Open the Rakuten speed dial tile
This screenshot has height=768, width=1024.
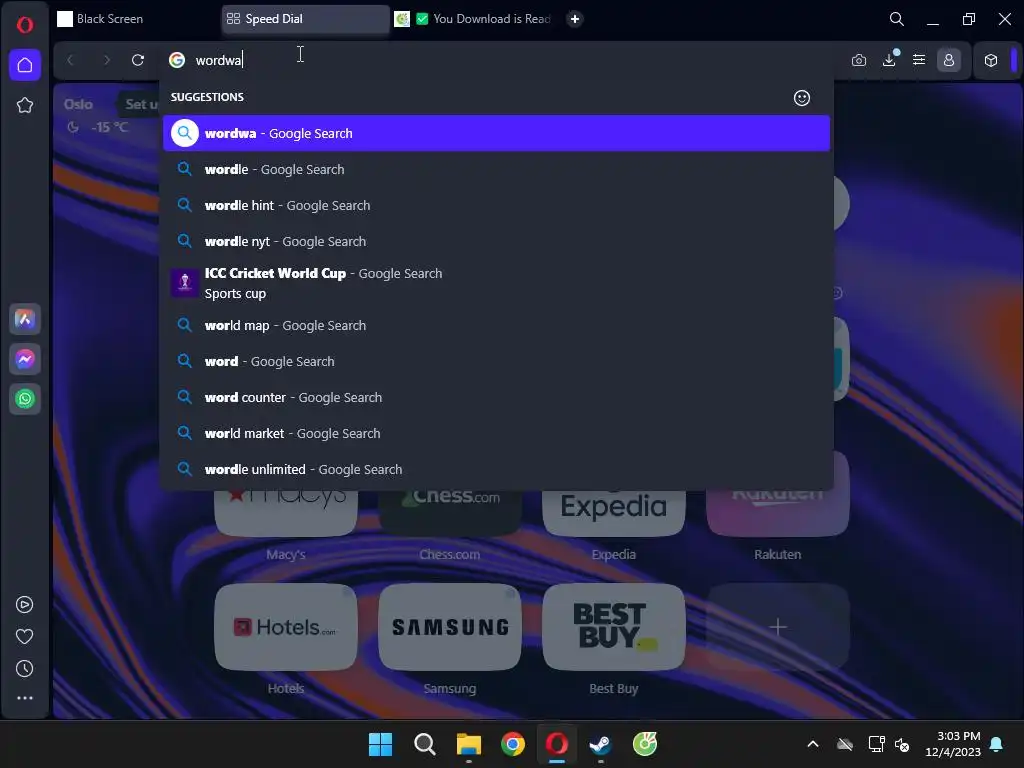click(x=777, y=513)
